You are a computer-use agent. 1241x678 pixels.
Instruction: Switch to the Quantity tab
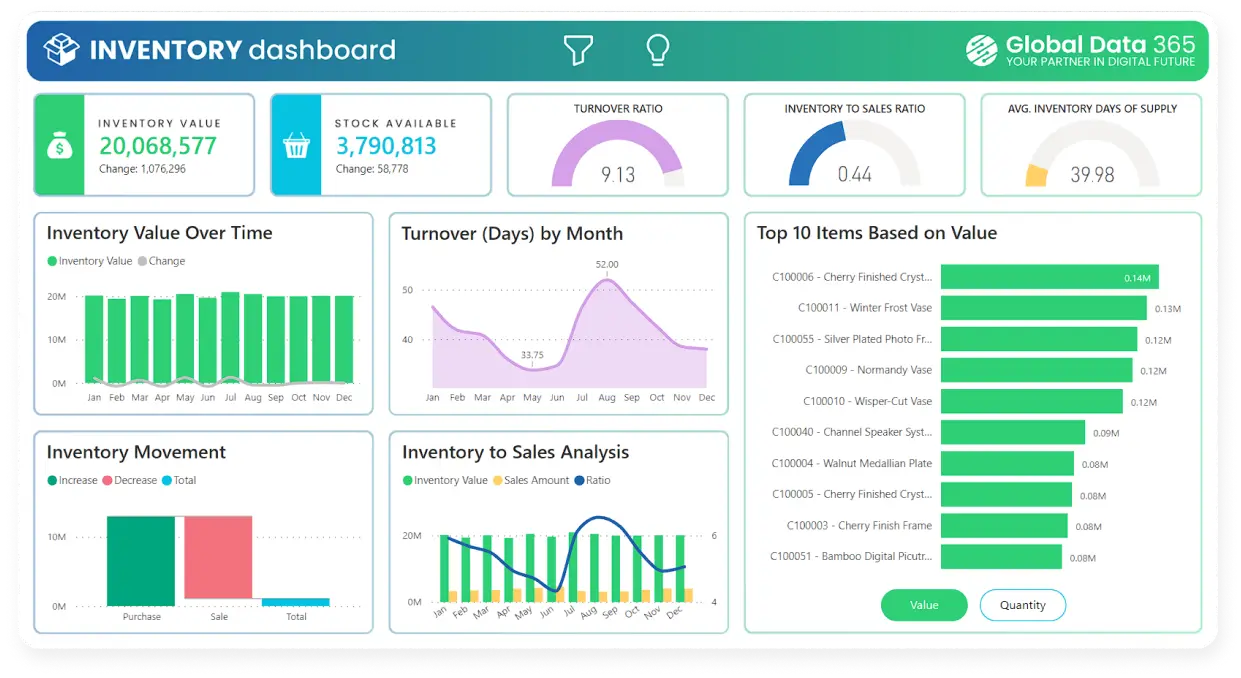tap(1022, 605)
